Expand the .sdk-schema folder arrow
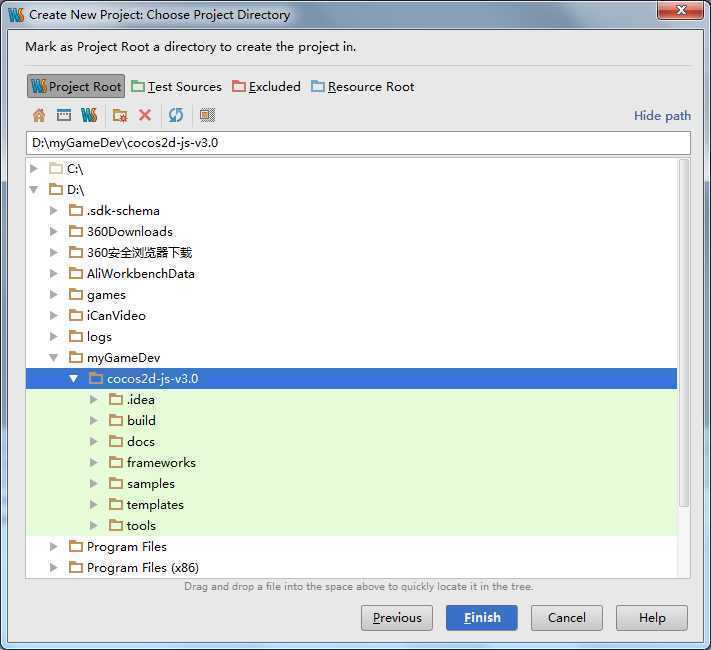This screenshot has height=650, width=711. (x=54, y=210)
